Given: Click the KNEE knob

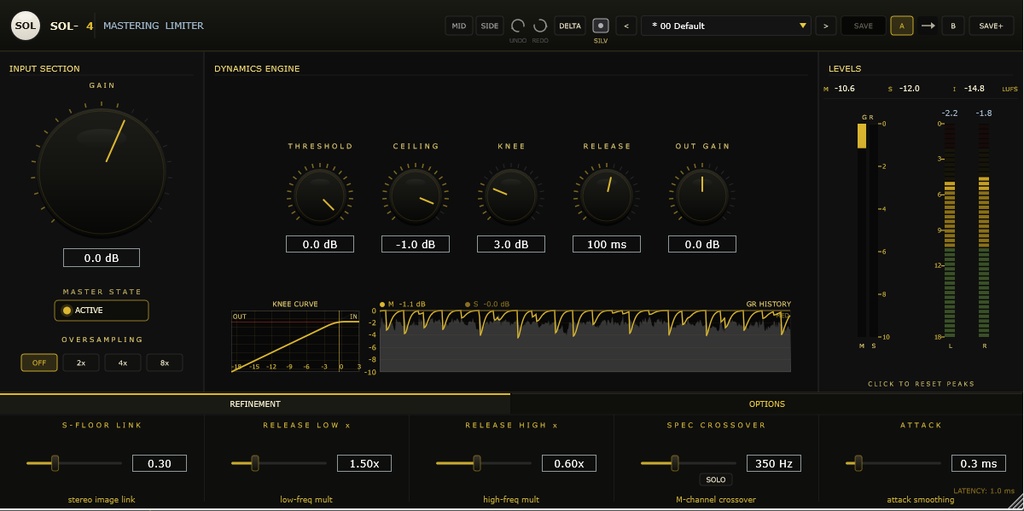Looking at the screenshot, I should click(x=511, y=195).
